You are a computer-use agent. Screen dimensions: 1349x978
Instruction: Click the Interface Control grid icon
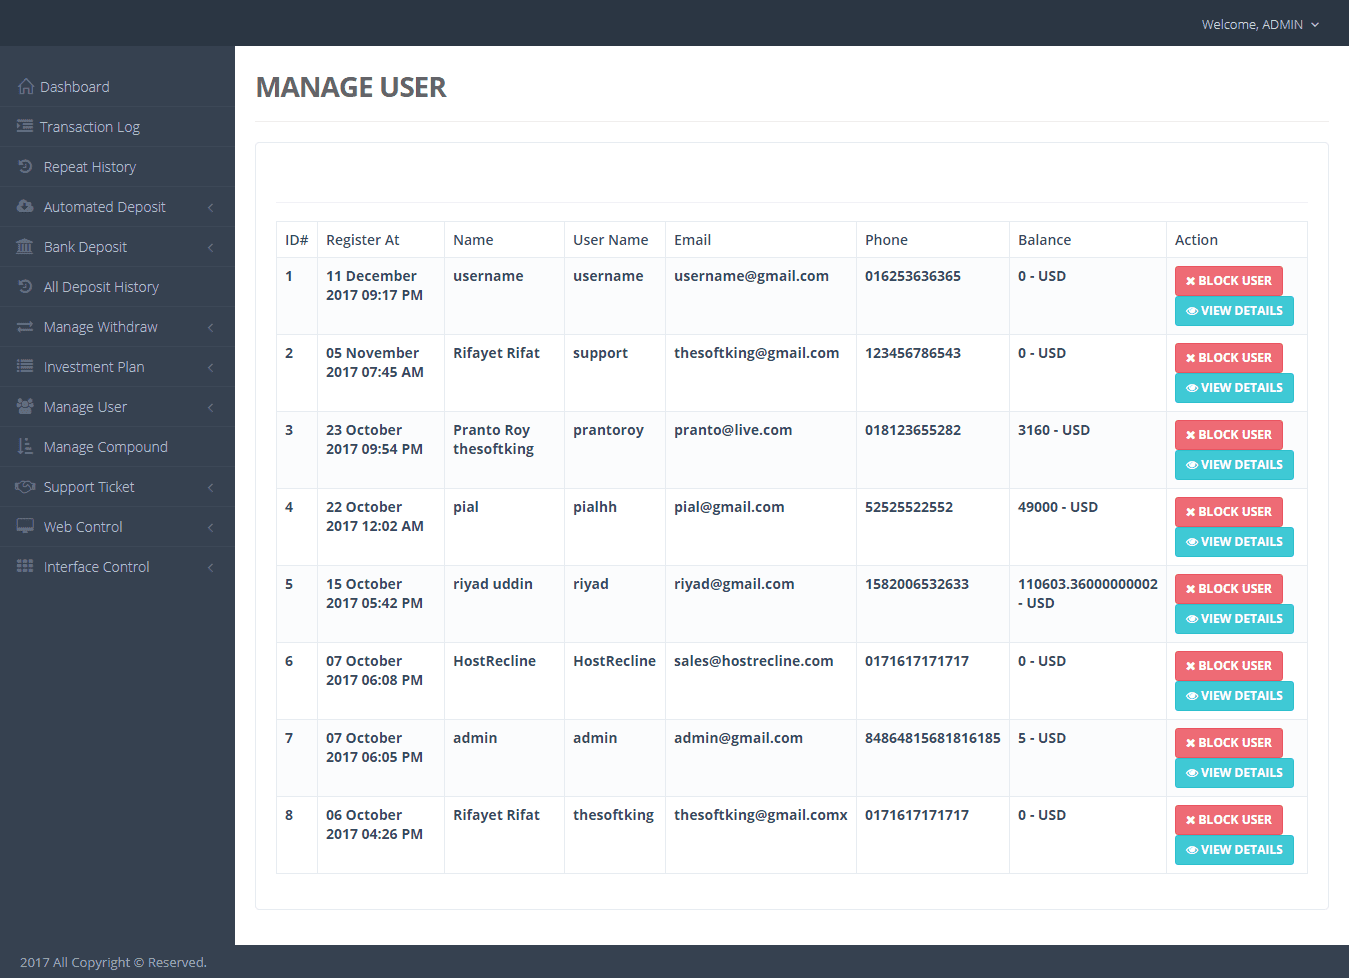pos(26,567)
